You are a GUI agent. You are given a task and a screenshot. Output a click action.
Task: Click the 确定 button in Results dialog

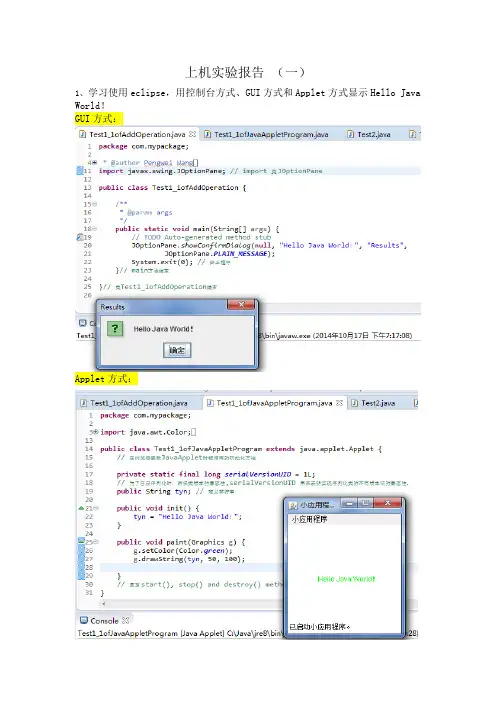coord(177,350)
